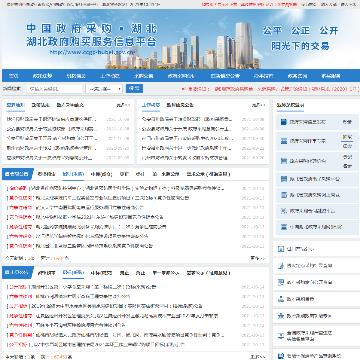Click cart icon in third service panel row
Viewport: 360px width, 360px height.
pyautogui.click(x=284, y=161)
